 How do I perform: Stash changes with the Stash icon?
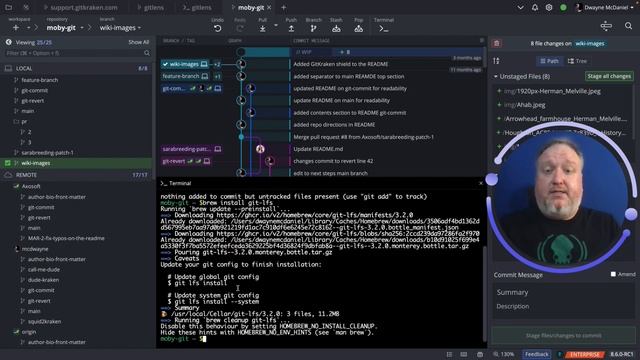coord(336,29)
